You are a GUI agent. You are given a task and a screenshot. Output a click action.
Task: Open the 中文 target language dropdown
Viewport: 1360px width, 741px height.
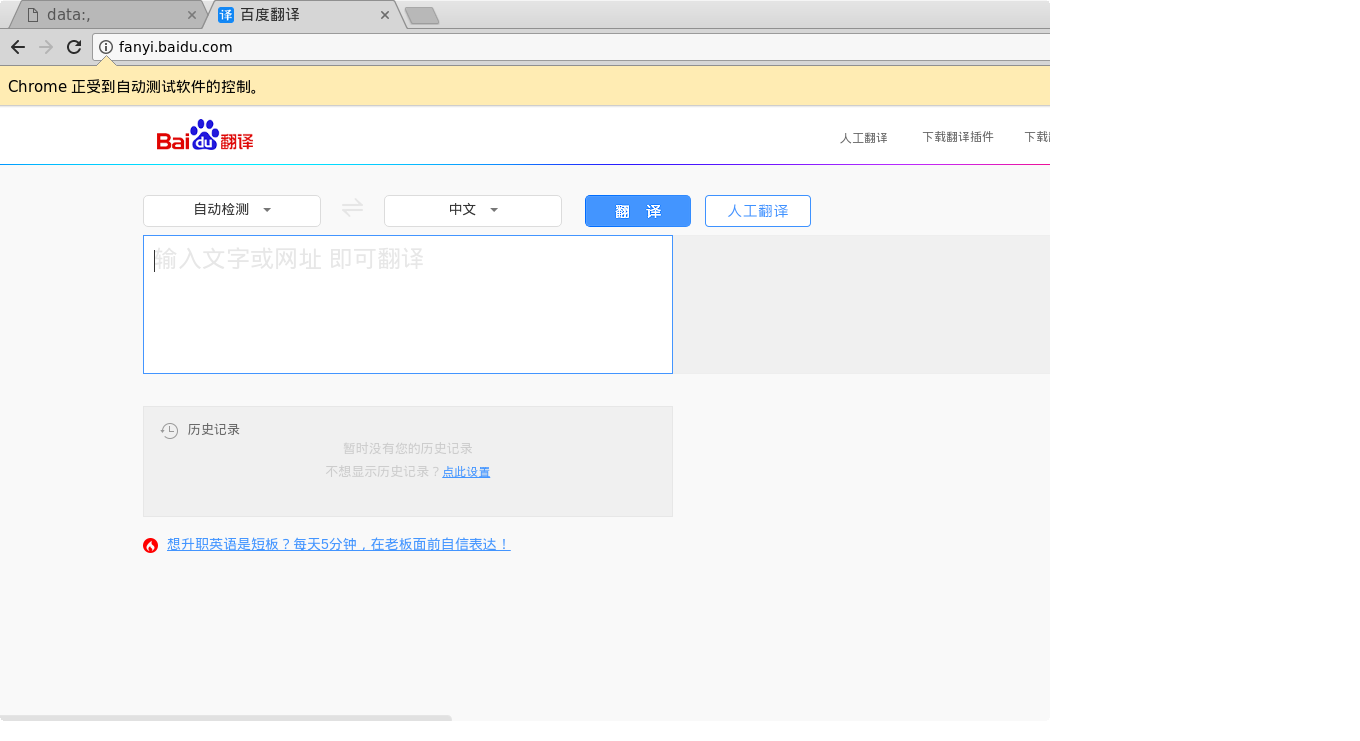473,210
